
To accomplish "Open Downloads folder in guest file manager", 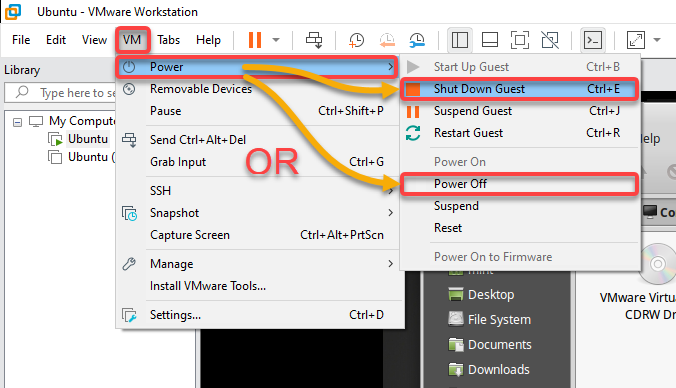I will pos(489,369).
